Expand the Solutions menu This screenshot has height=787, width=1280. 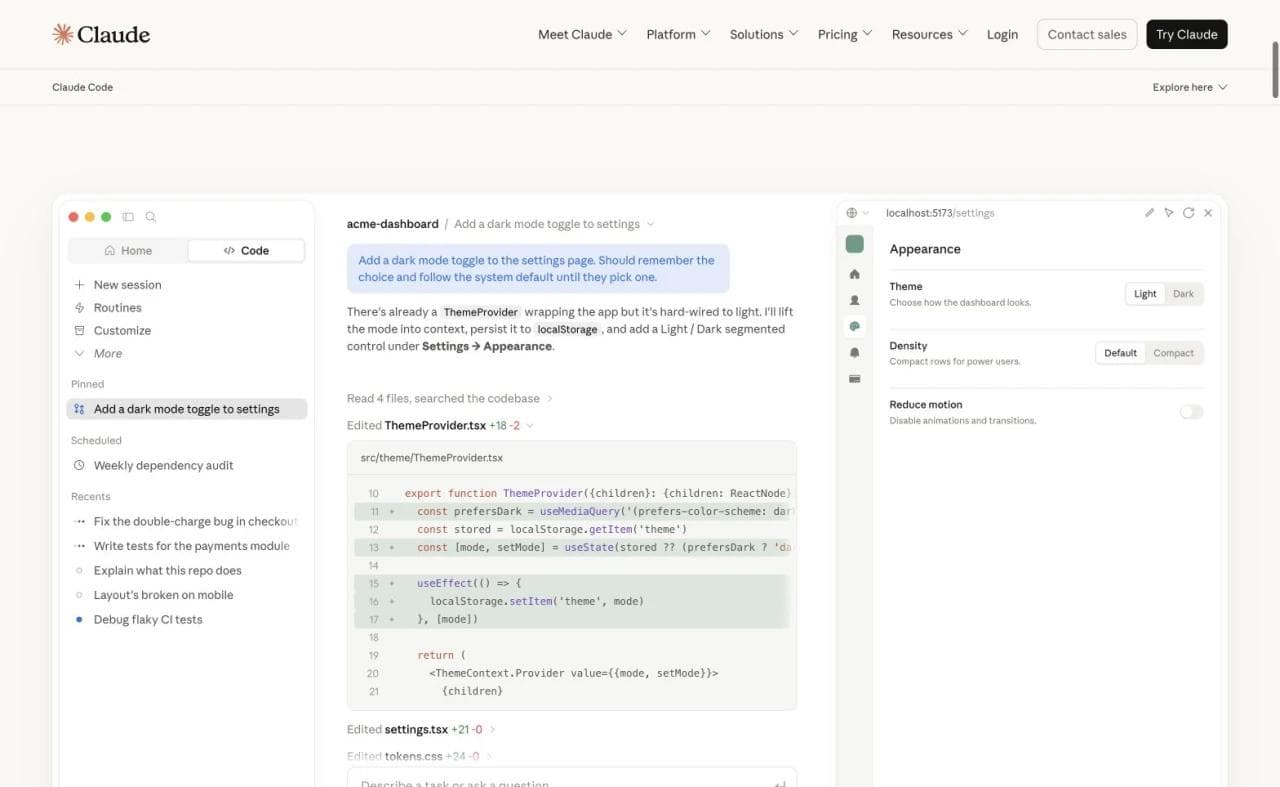tap(764, 34)
